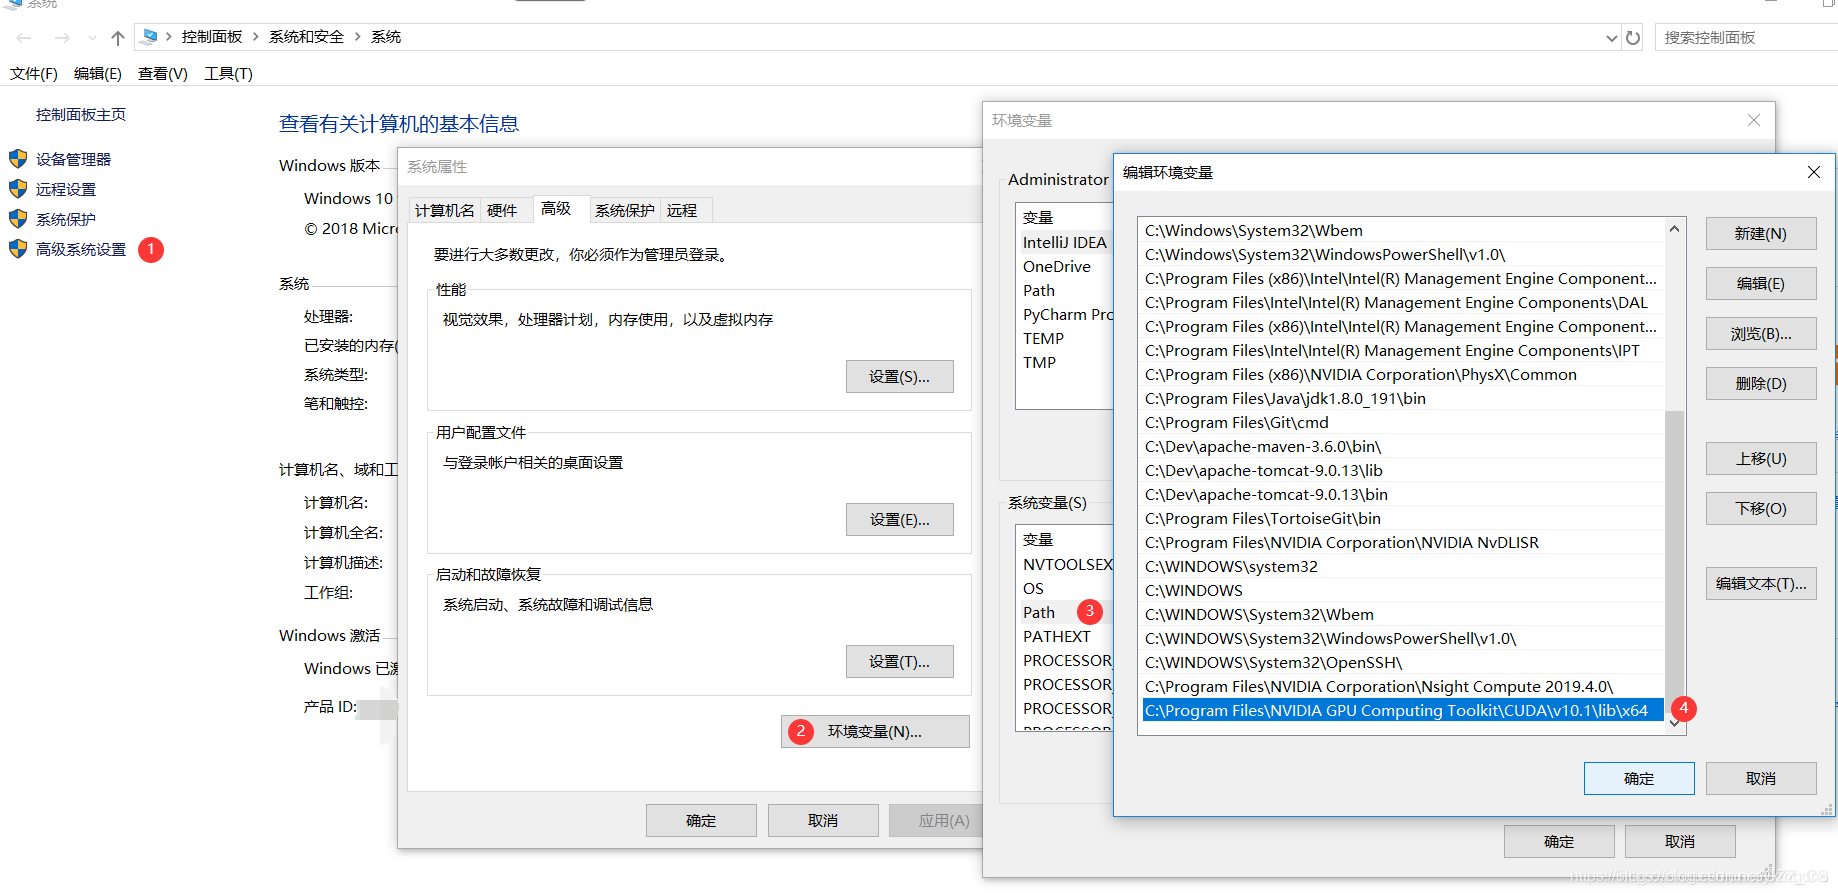This screenshot has width=1838, height=895.
Task: Click 浏览(B)... button
Action: (1761, 334)
